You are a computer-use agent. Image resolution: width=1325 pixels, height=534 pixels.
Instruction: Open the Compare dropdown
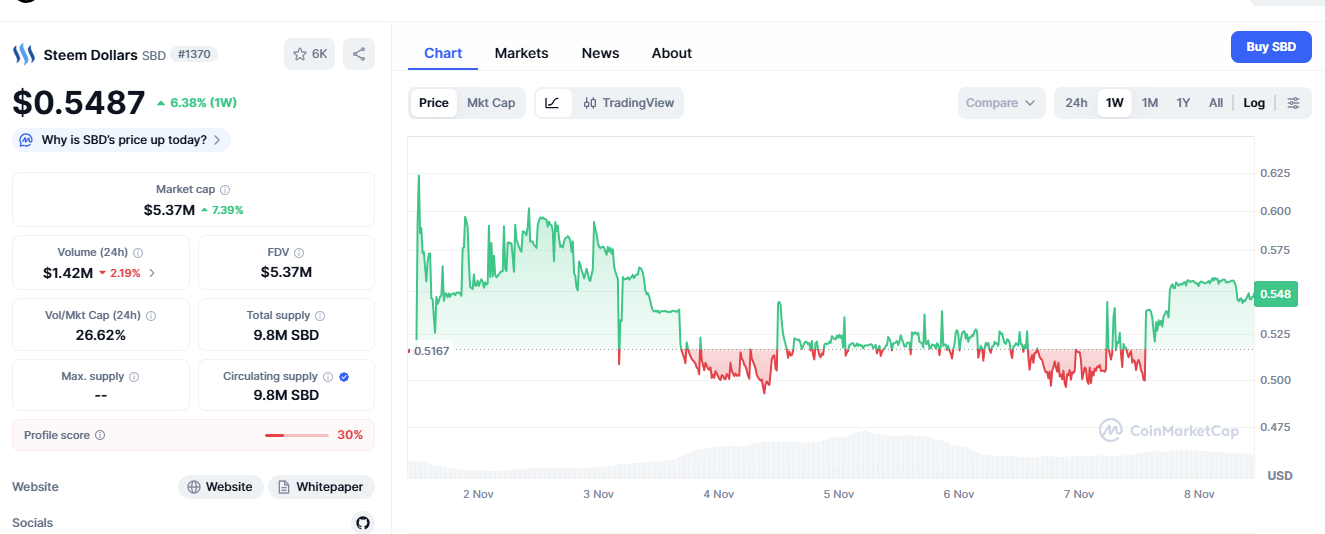click(x=1001, y=103)
